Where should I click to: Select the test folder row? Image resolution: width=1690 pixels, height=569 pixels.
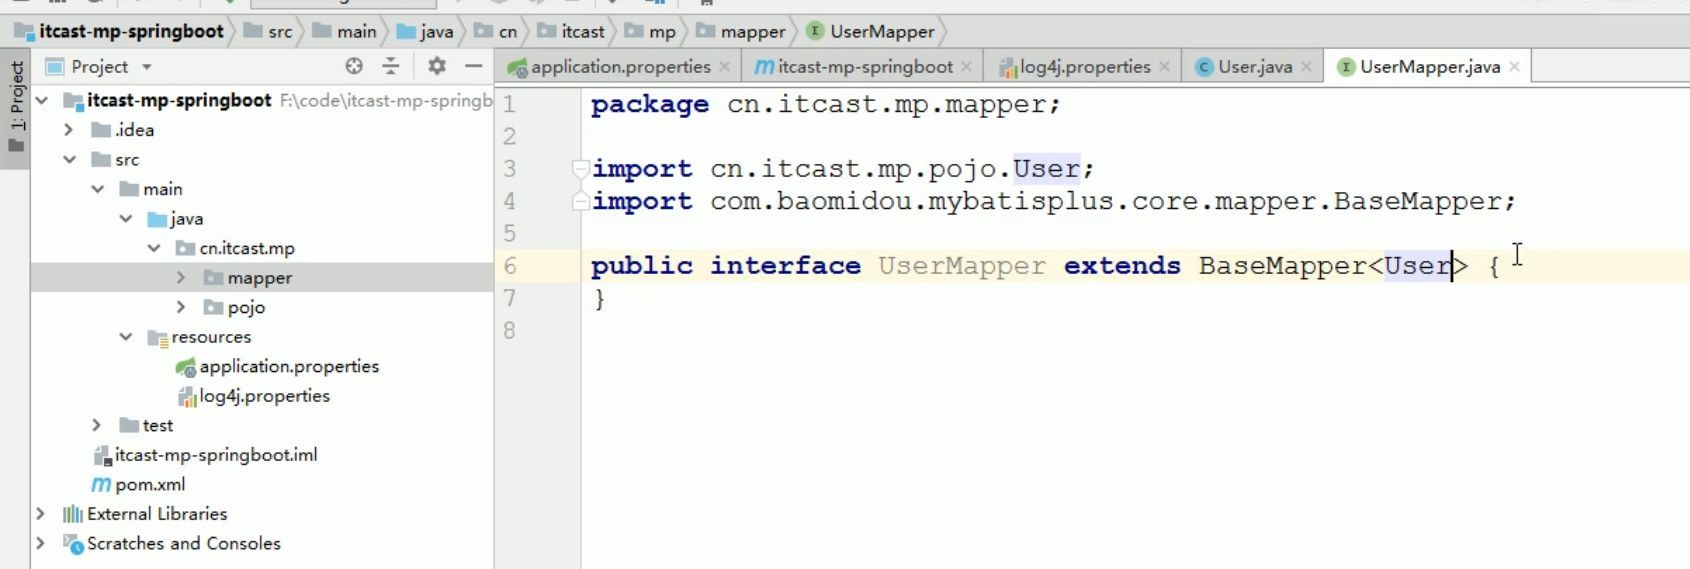(x=262, y=425)
